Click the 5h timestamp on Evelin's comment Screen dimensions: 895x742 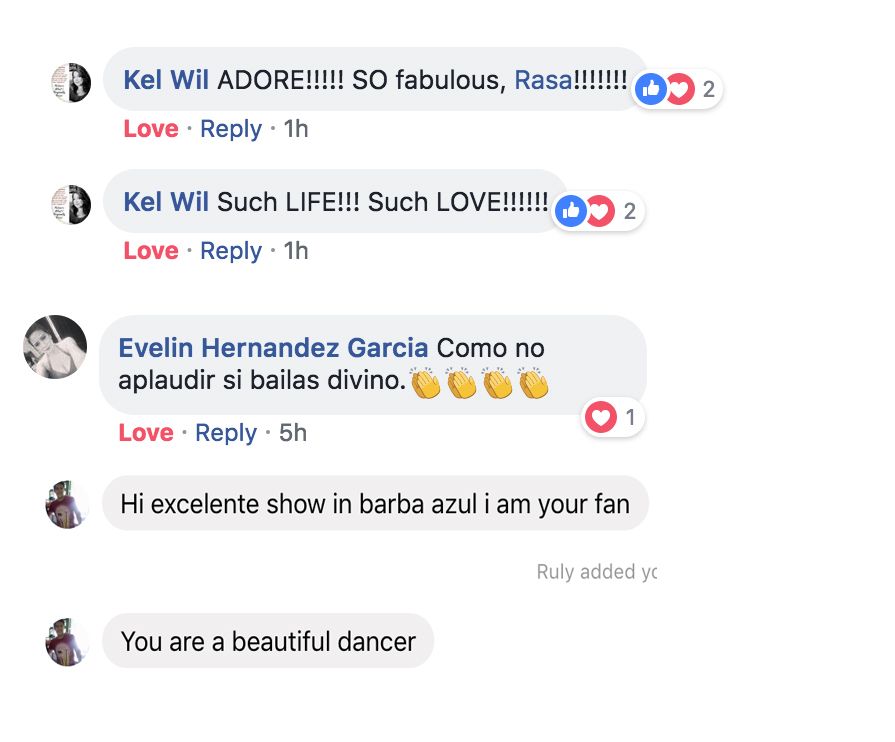pyautogui.click(x=293, y=433)
